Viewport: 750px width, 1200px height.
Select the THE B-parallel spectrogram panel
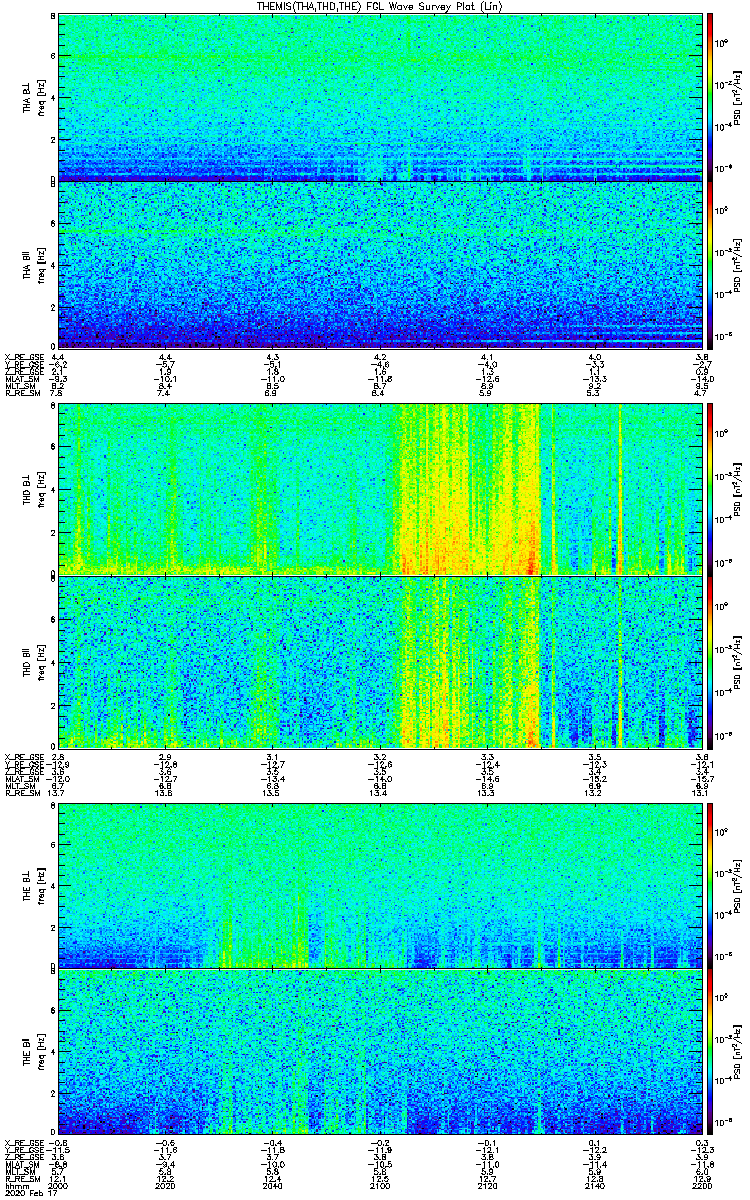coord(380,1053)
